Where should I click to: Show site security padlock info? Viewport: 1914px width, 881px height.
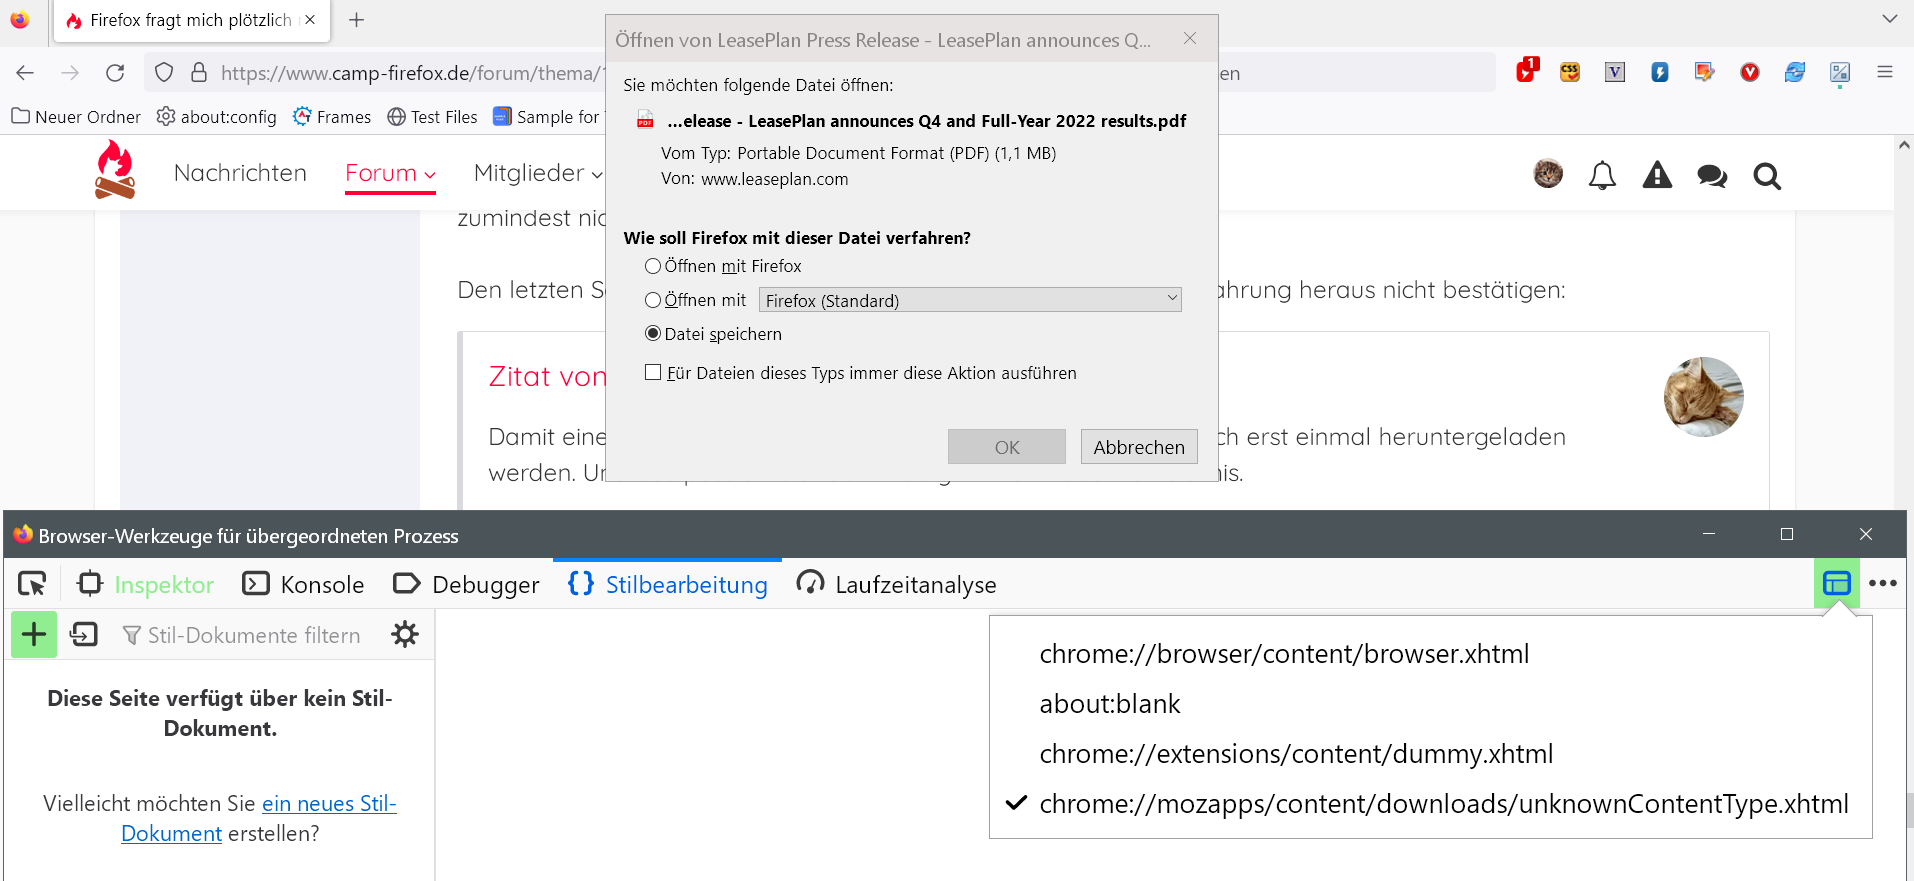pos(199,73)
